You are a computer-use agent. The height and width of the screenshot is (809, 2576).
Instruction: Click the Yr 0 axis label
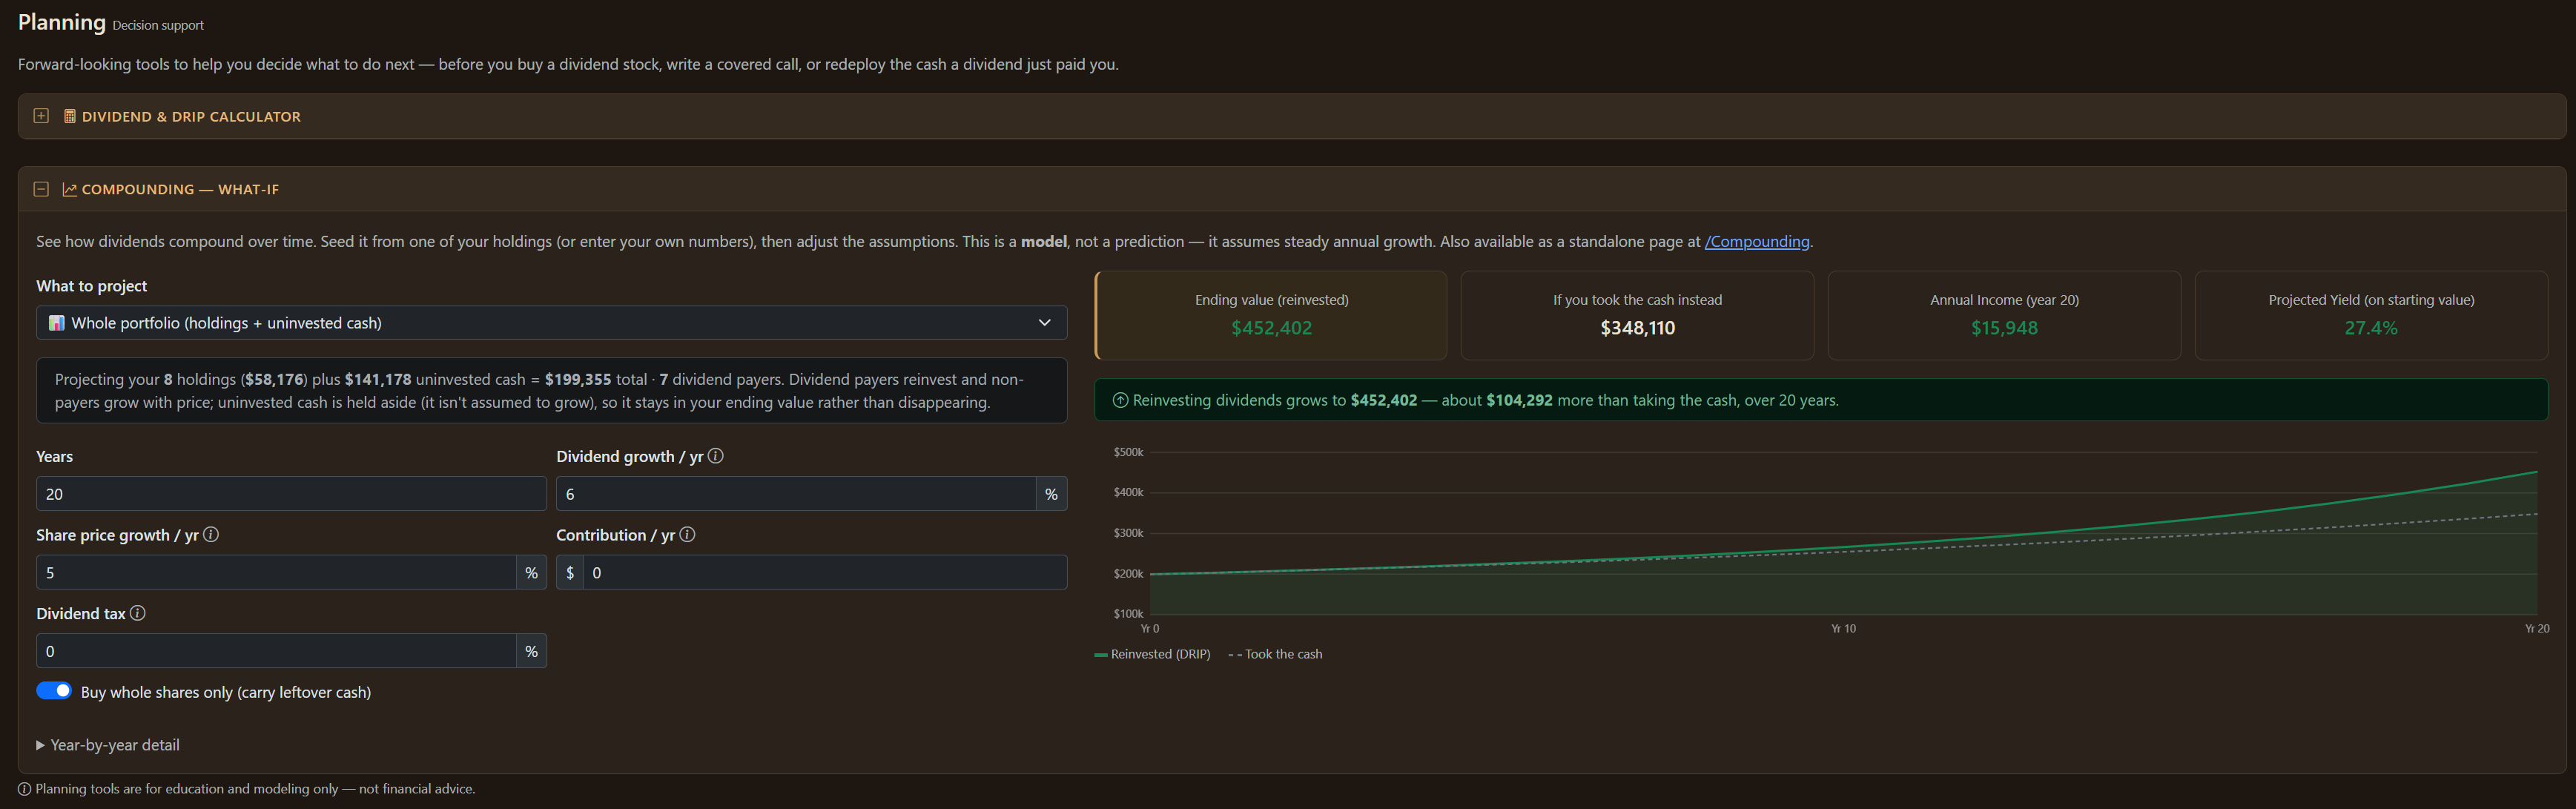click(x=1150, y=629)
